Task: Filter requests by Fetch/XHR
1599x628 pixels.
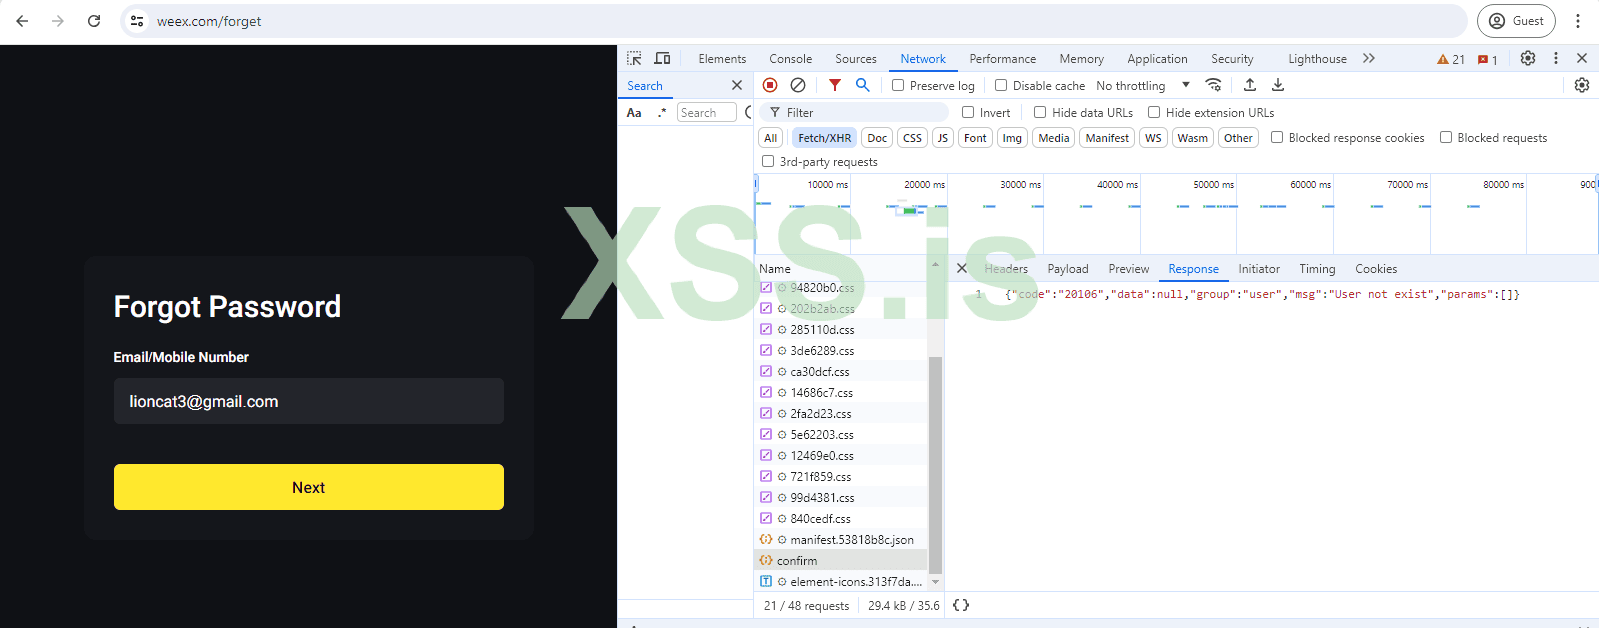Action: (x=825, y=138)
